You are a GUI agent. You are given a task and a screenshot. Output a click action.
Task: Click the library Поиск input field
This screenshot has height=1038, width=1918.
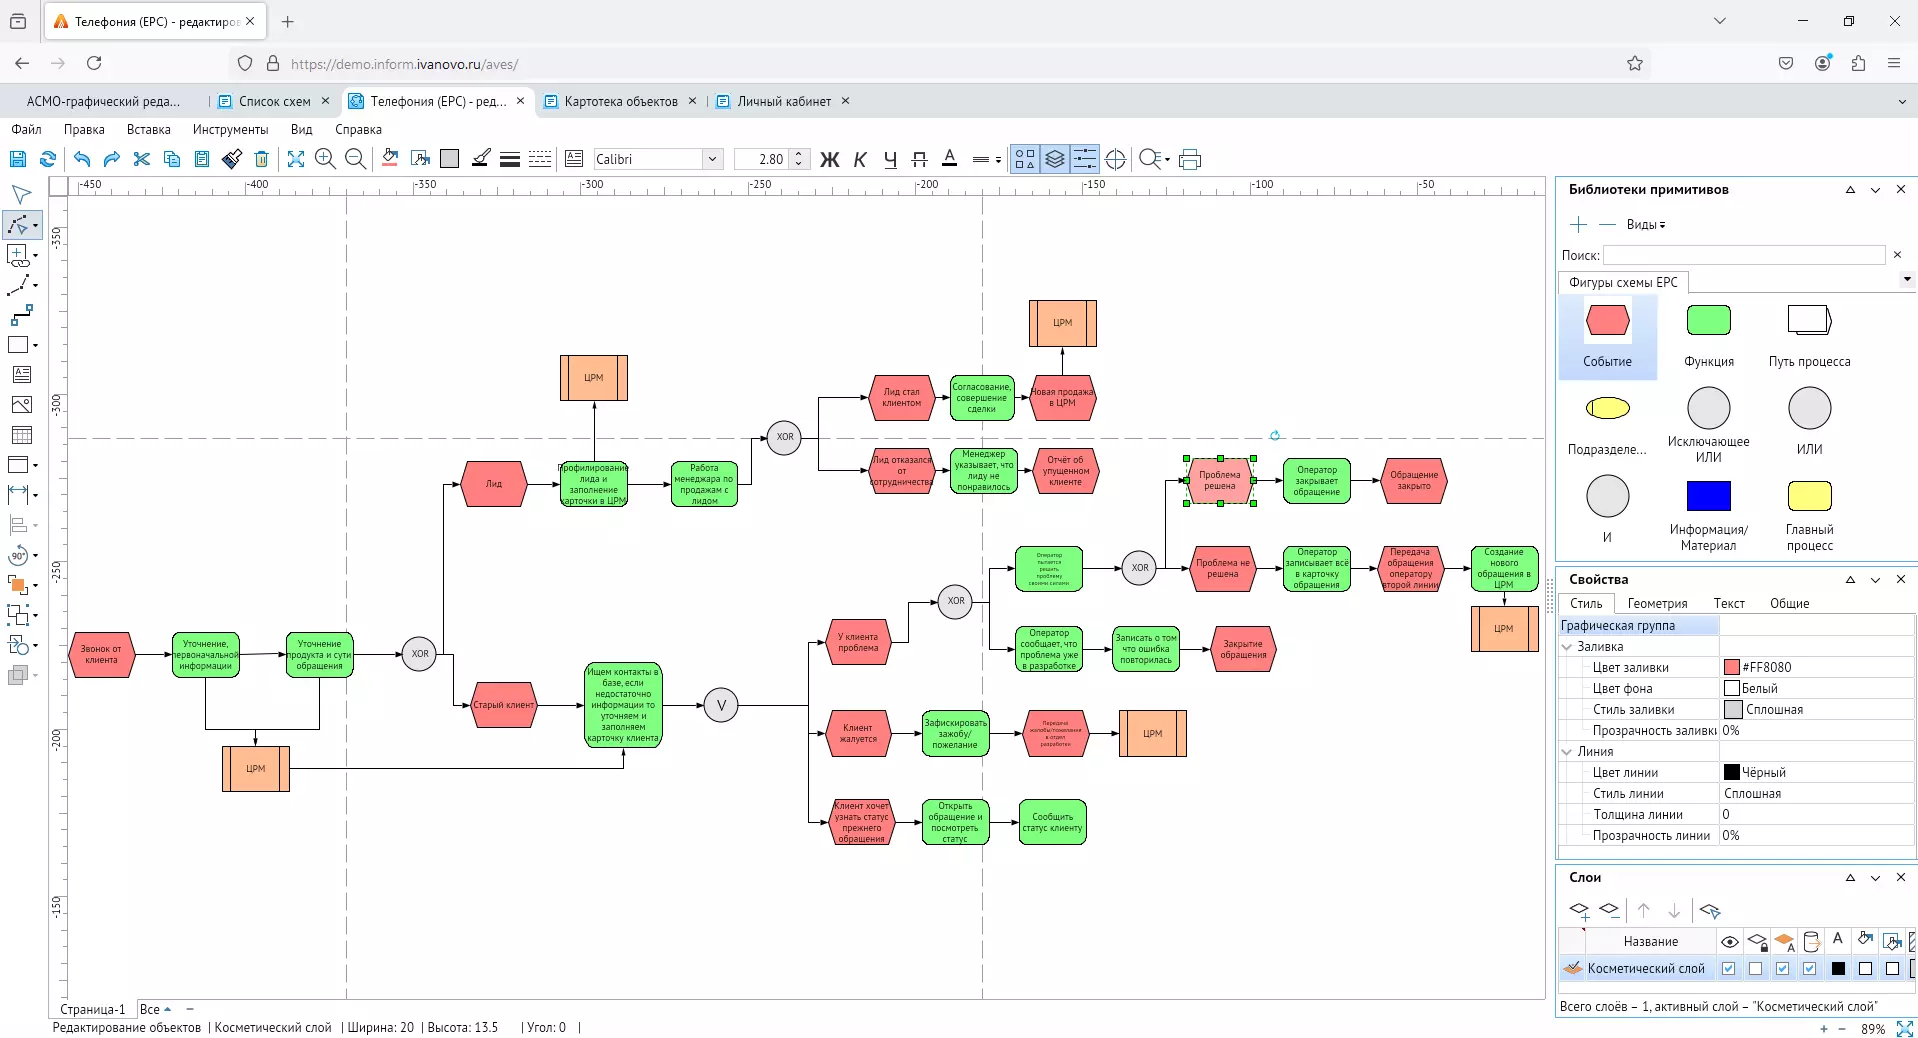pos(1744,255)
